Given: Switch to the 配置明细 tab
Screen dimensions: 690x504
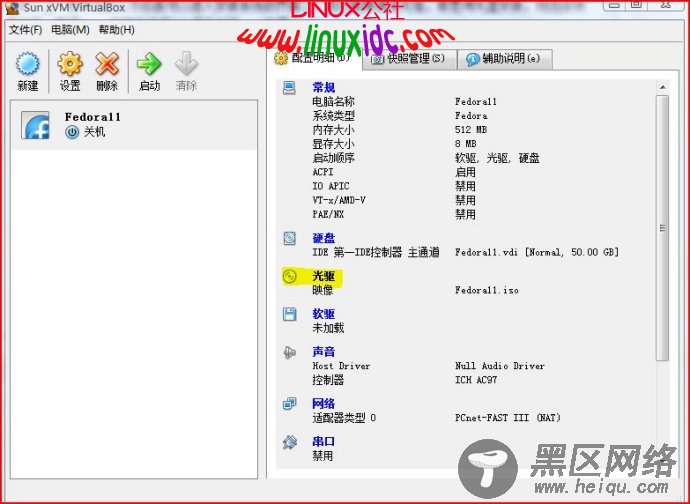Looking at the screenshot, I should point(316,59).
